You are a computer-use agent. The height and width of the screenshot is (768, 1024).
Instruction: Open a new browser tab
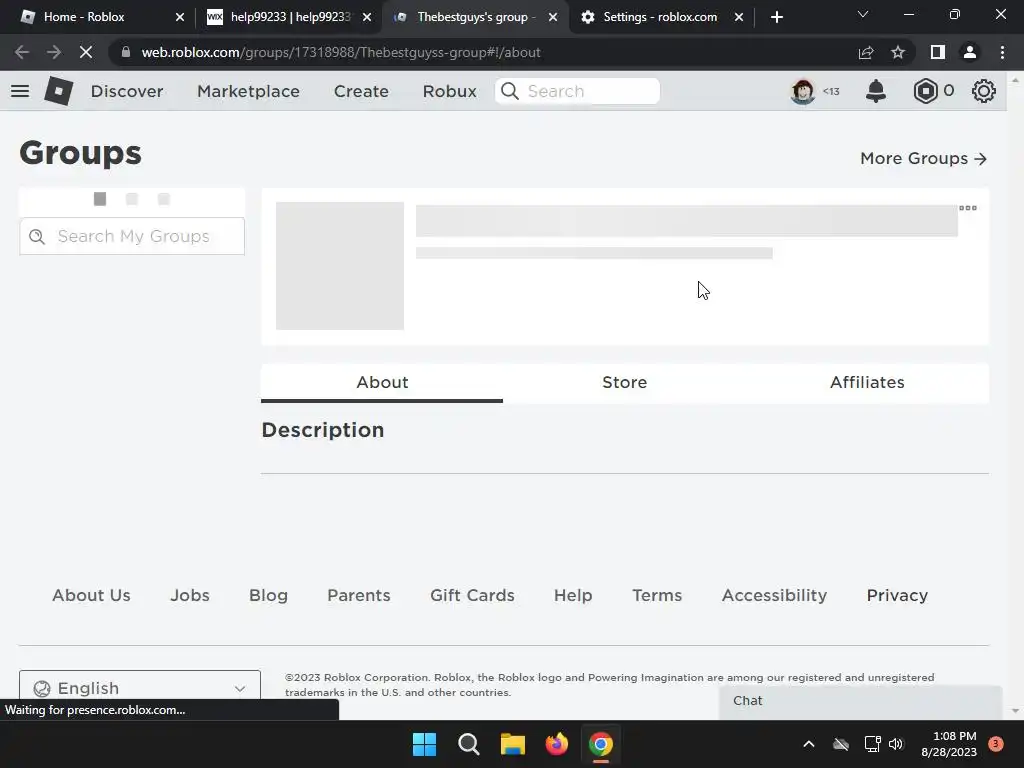coord(776,17)
